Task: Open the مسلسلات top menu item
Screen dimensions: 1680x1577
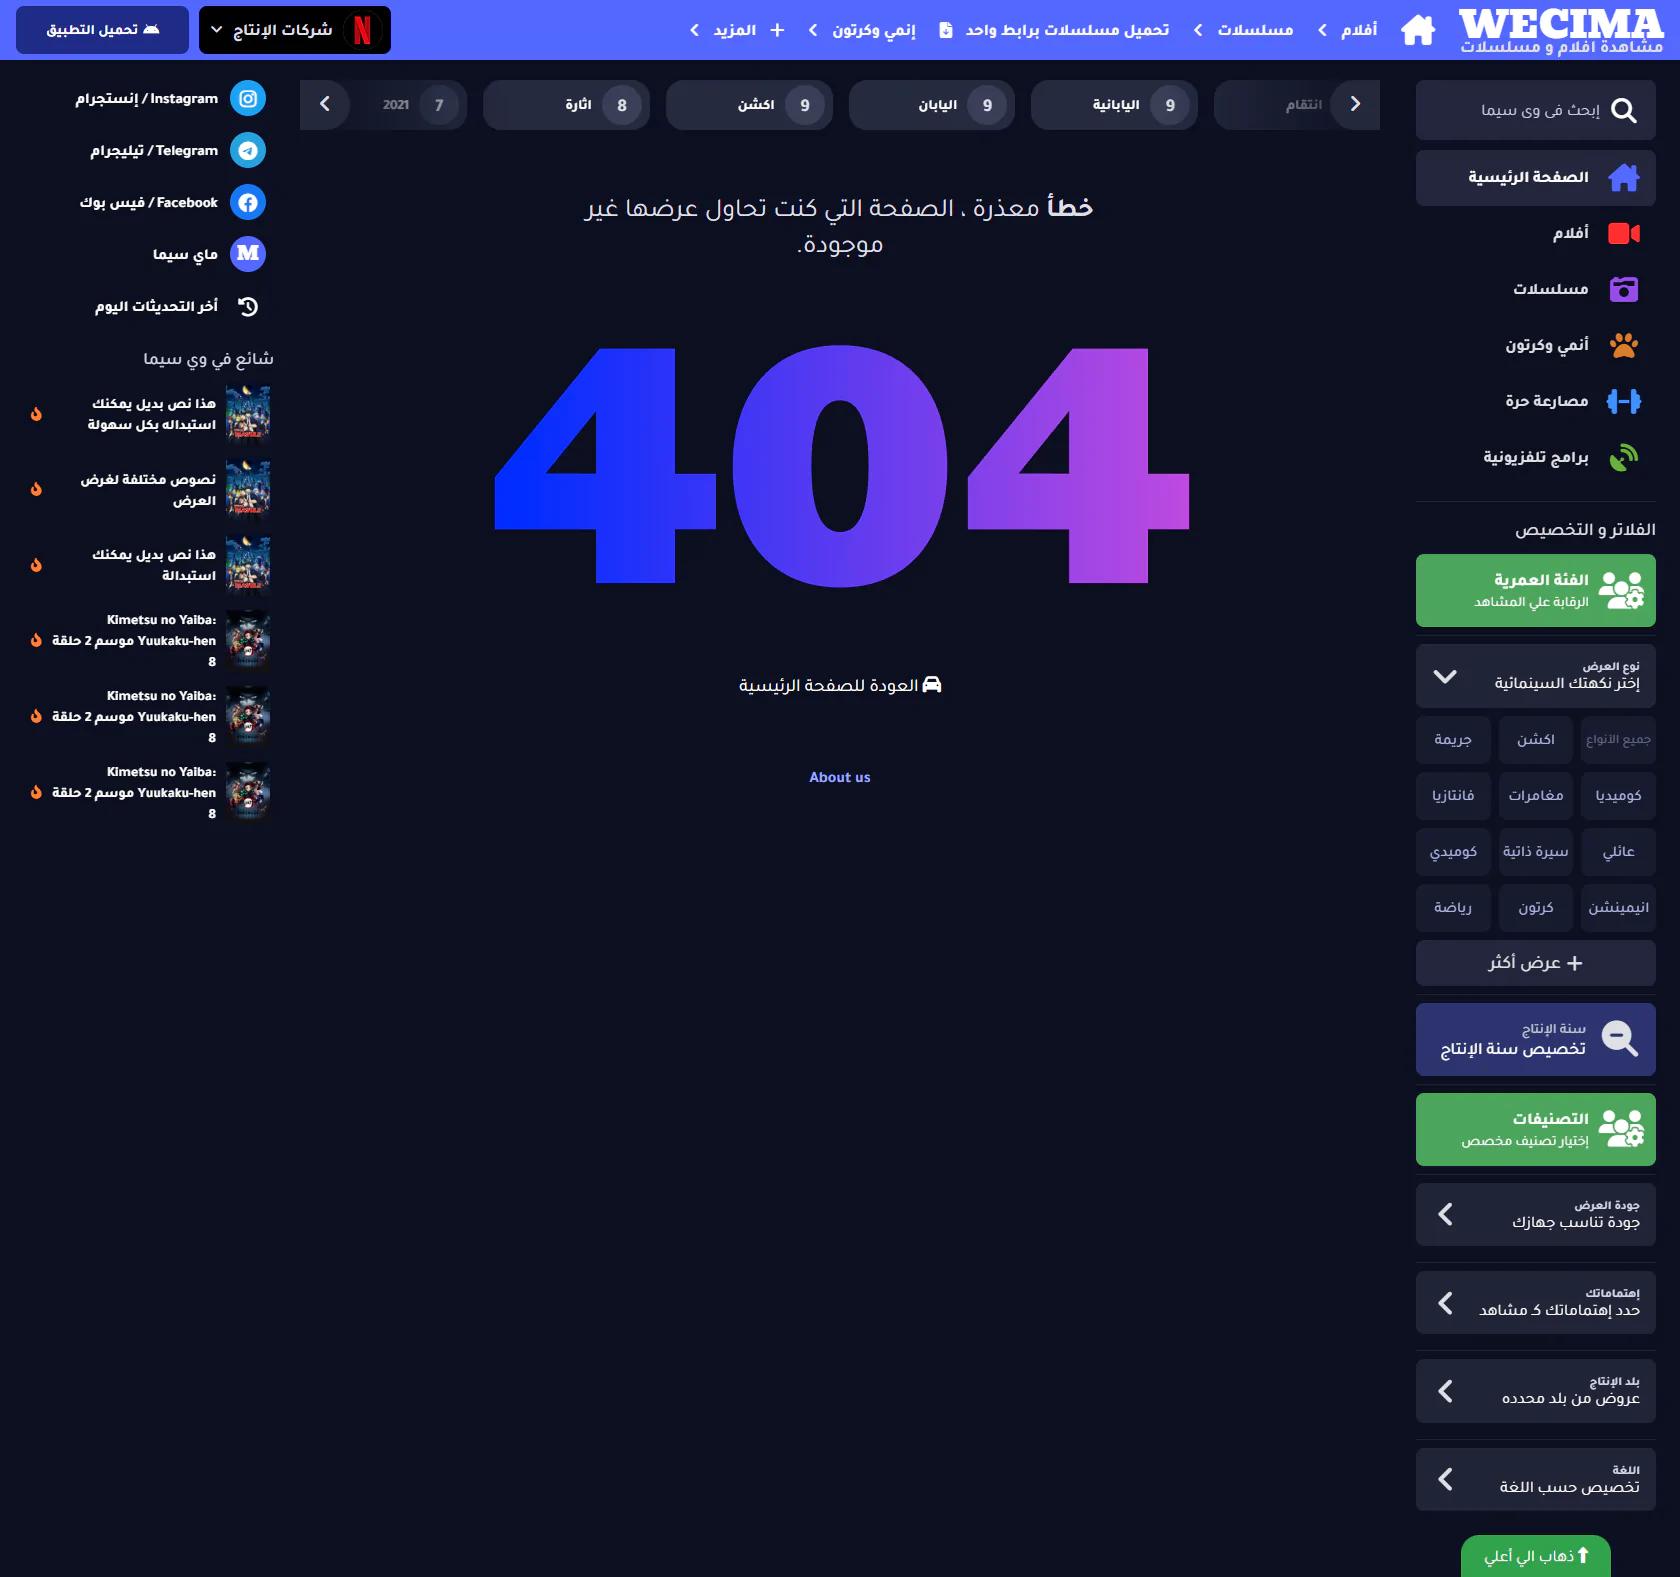Action: [x=1254, y=30]
